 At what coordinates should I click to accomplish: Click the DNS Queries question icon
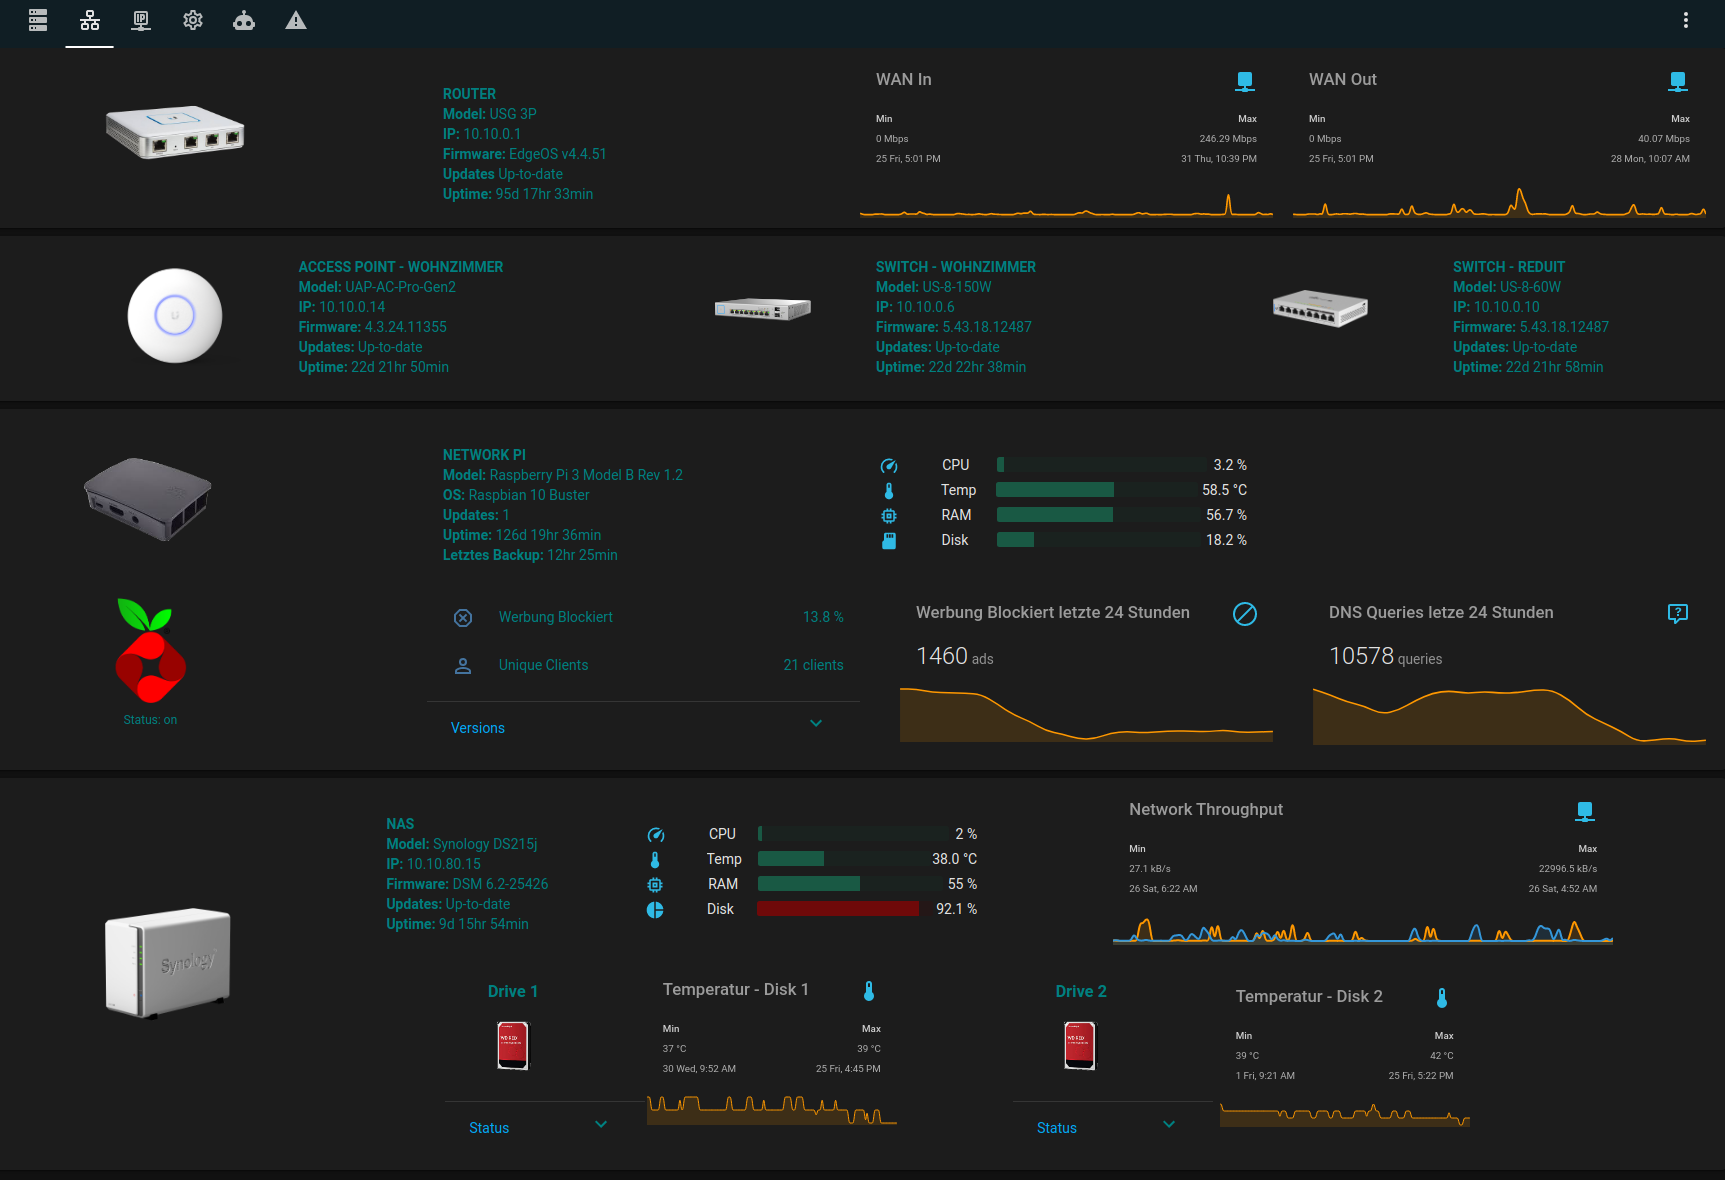coord(1678,614)
